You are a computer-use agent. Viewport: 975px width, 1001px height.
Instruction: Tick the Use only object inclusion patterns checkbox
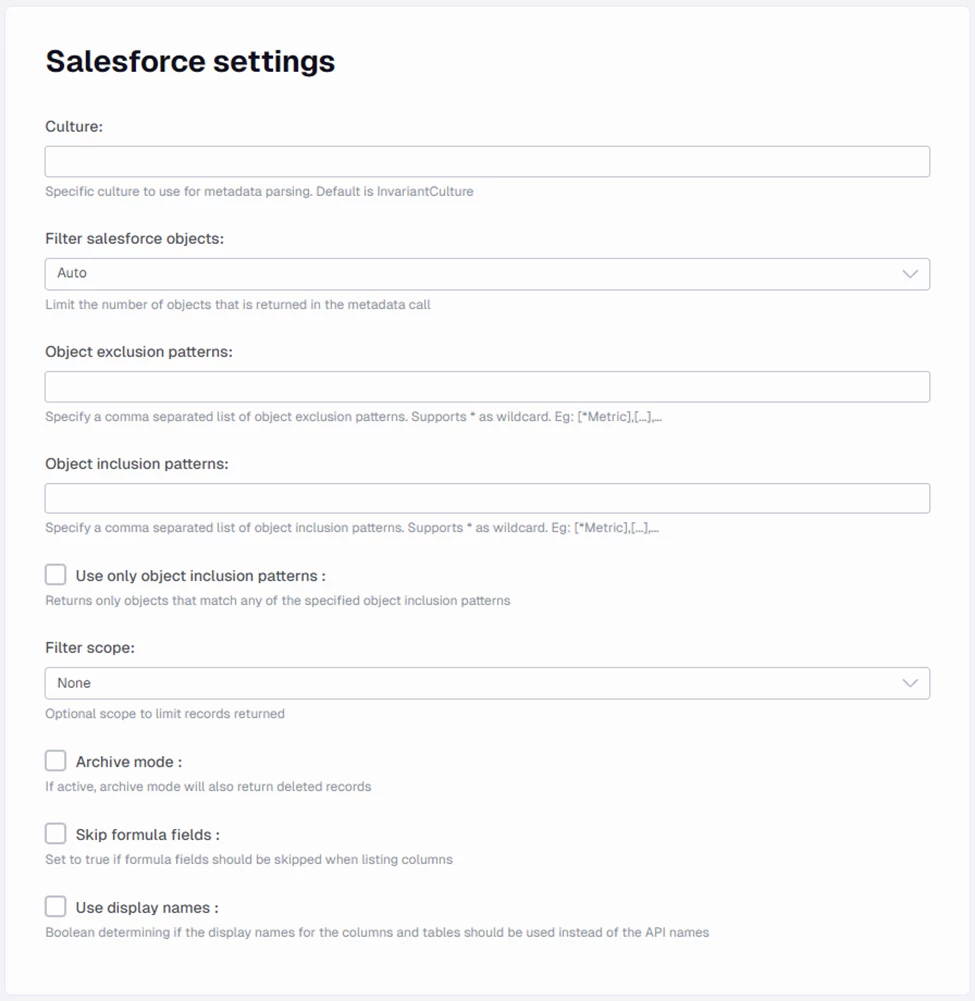coord(56,575)
